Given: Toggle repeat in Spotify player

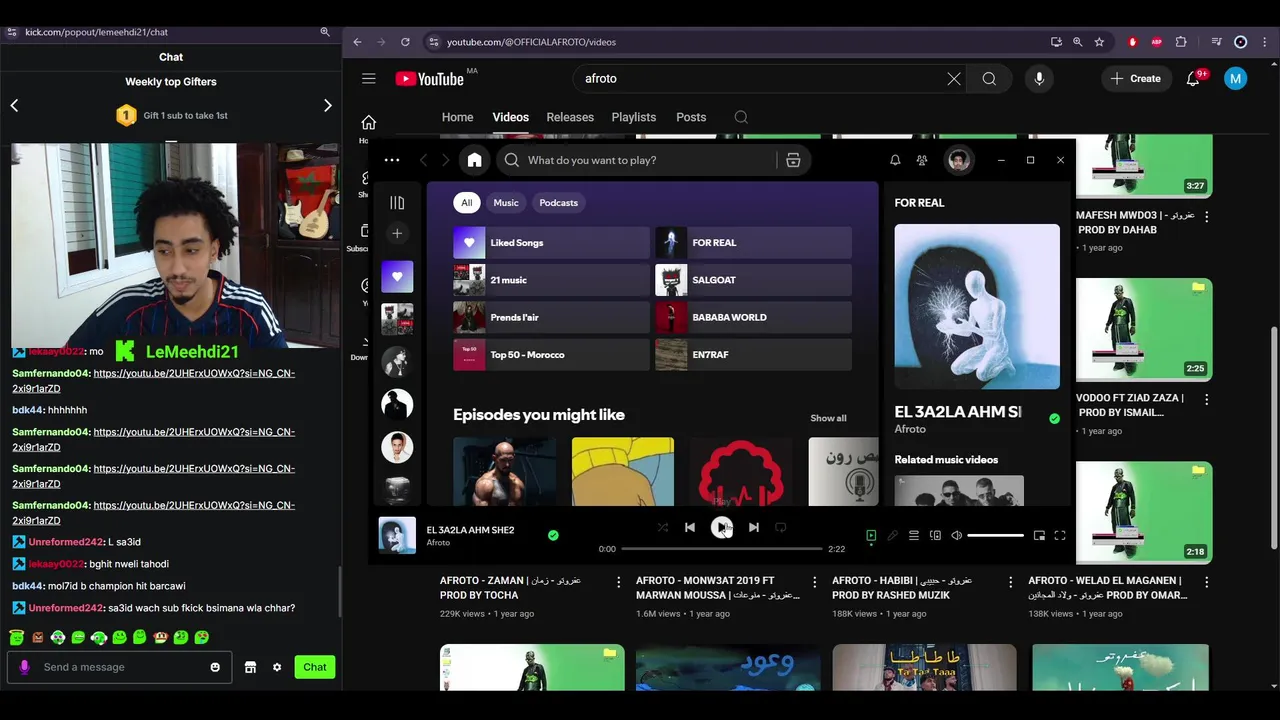Looking at the screenshot, I should coord(781,527).
